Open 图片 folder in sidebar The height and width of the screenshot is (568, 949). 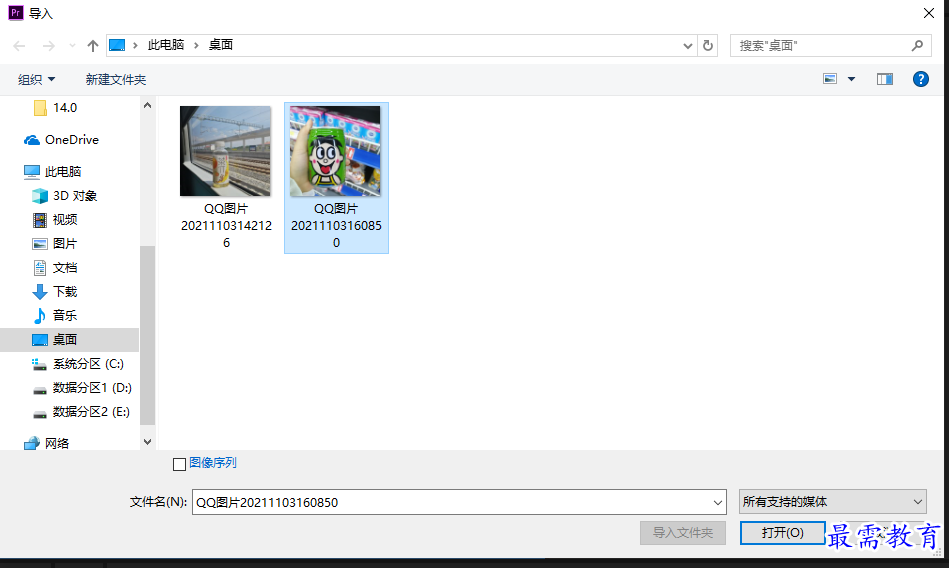[64, 243]
